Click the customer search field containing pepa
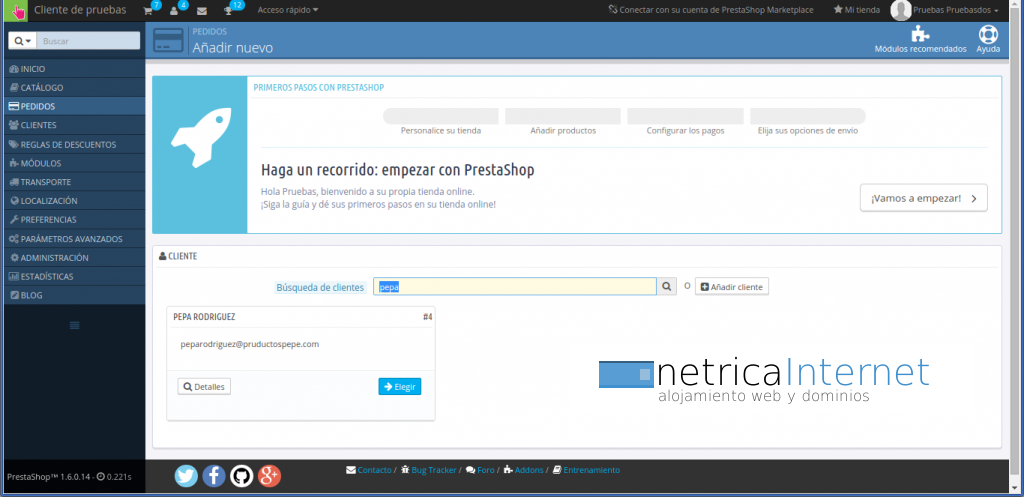 [515, 287]
